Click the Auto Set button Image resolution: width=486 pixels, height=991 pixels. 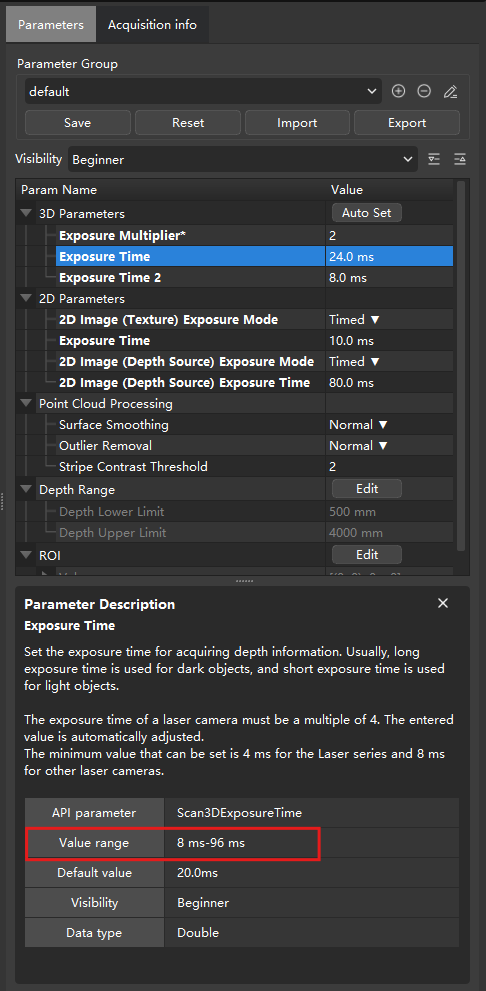(367, 213)
